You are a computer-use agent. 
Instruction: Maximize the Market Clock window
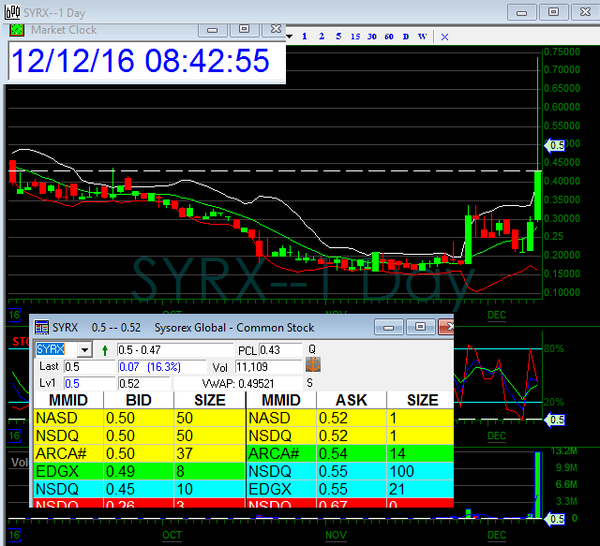246,30
